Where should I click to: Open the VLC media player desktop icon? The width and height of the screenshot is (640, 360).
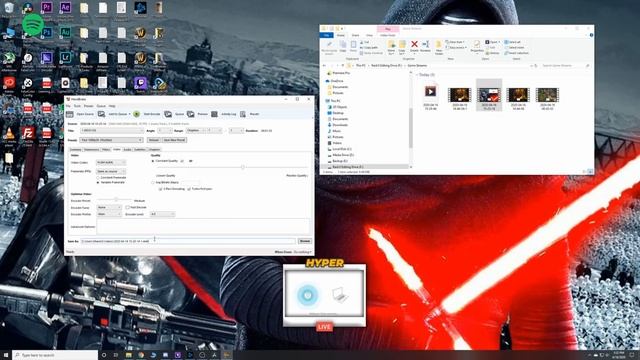(9, 133)
